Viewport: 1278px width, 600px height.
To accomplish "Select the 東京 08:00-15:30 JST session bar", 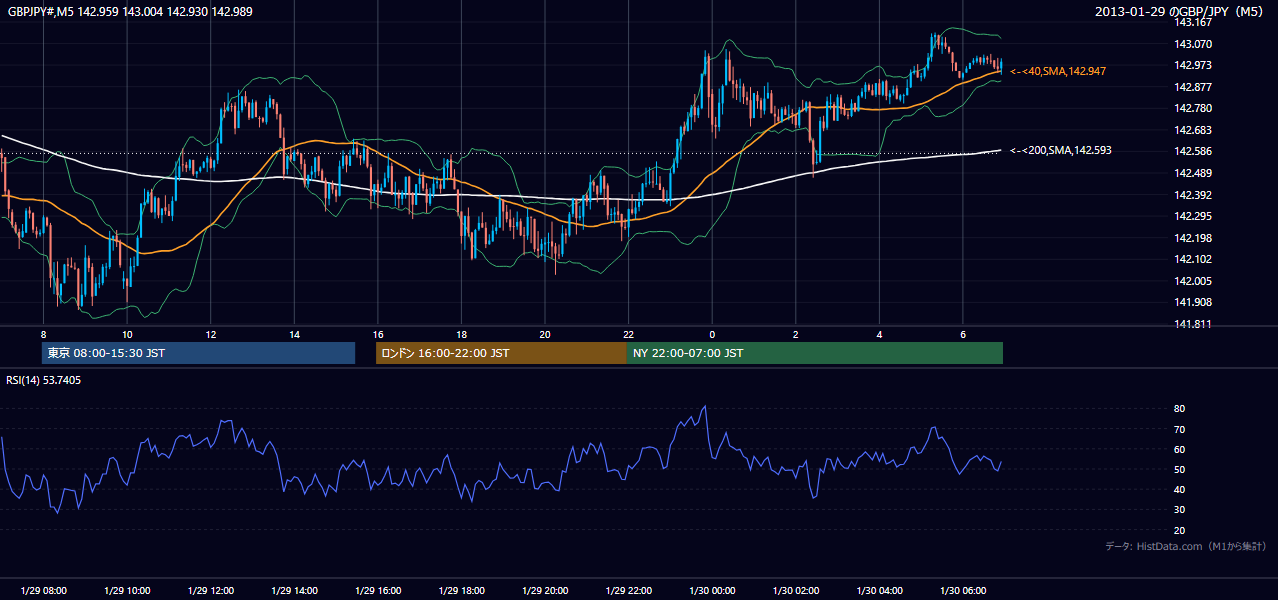I will [198, 353].
